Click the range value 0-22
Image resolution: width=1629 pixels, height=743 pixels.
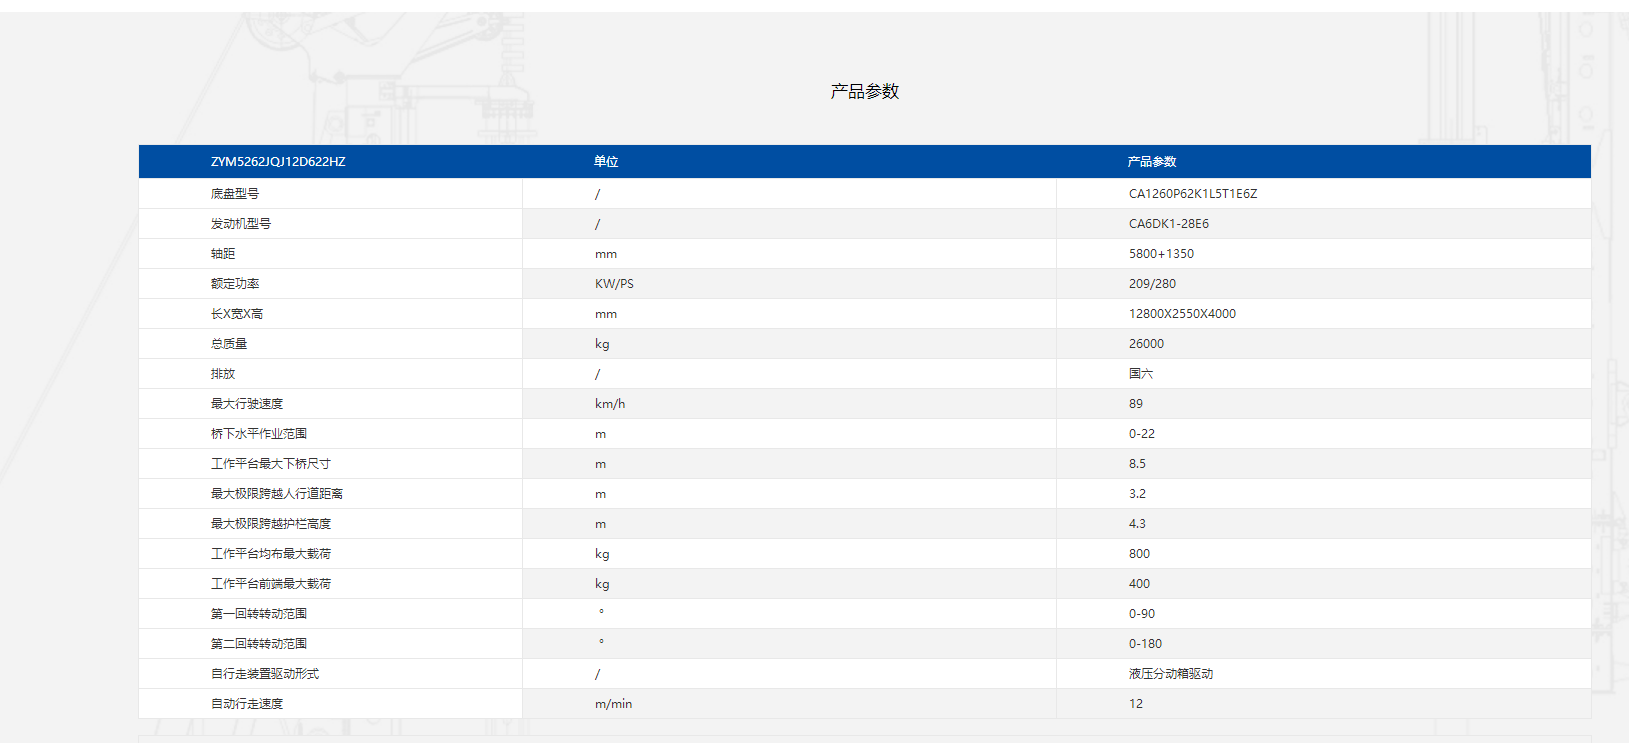coord(1142,434)
